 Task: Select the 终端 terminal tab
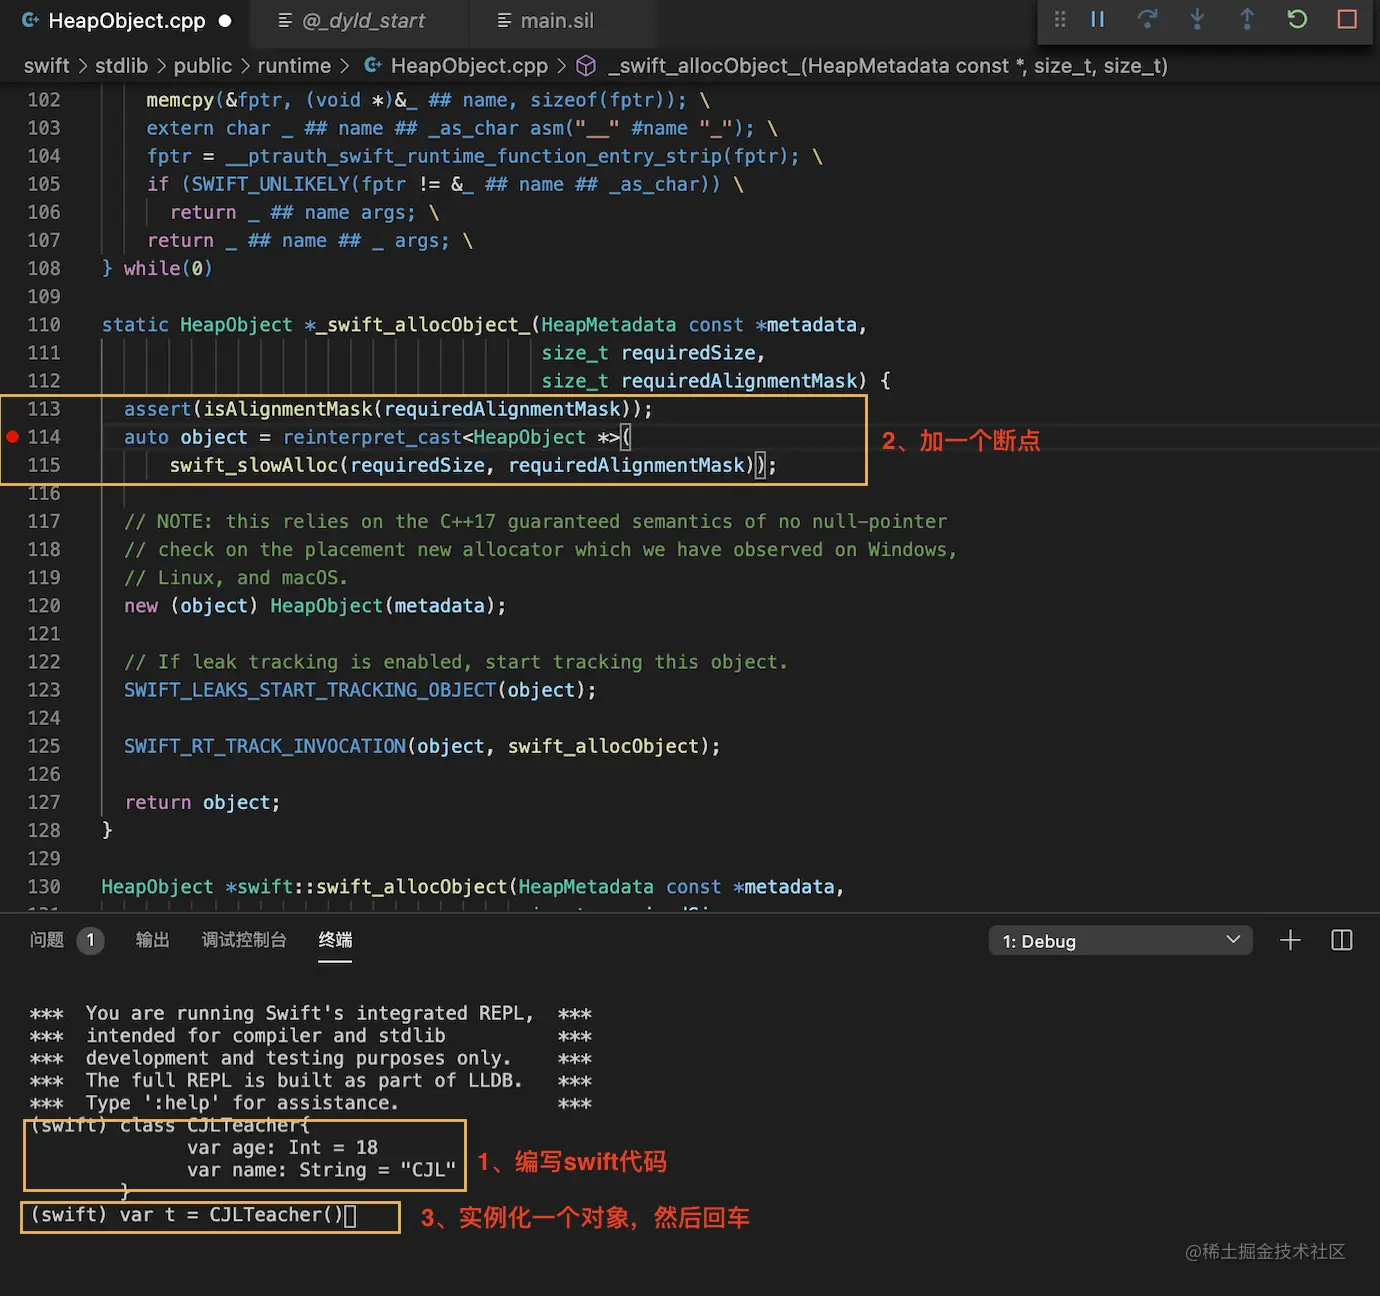(335, 940)
